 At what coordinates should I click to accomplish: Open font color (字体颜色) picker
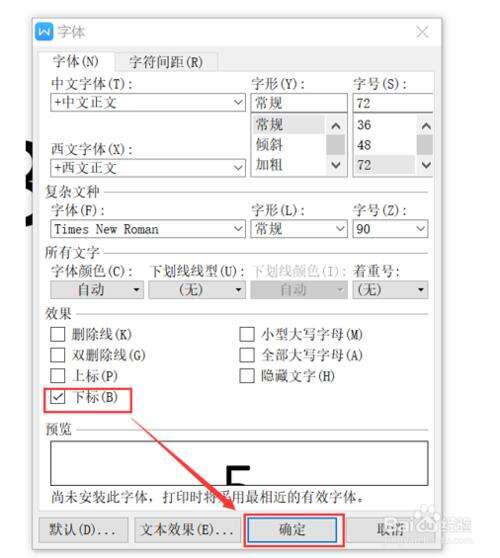click(97, 290)
